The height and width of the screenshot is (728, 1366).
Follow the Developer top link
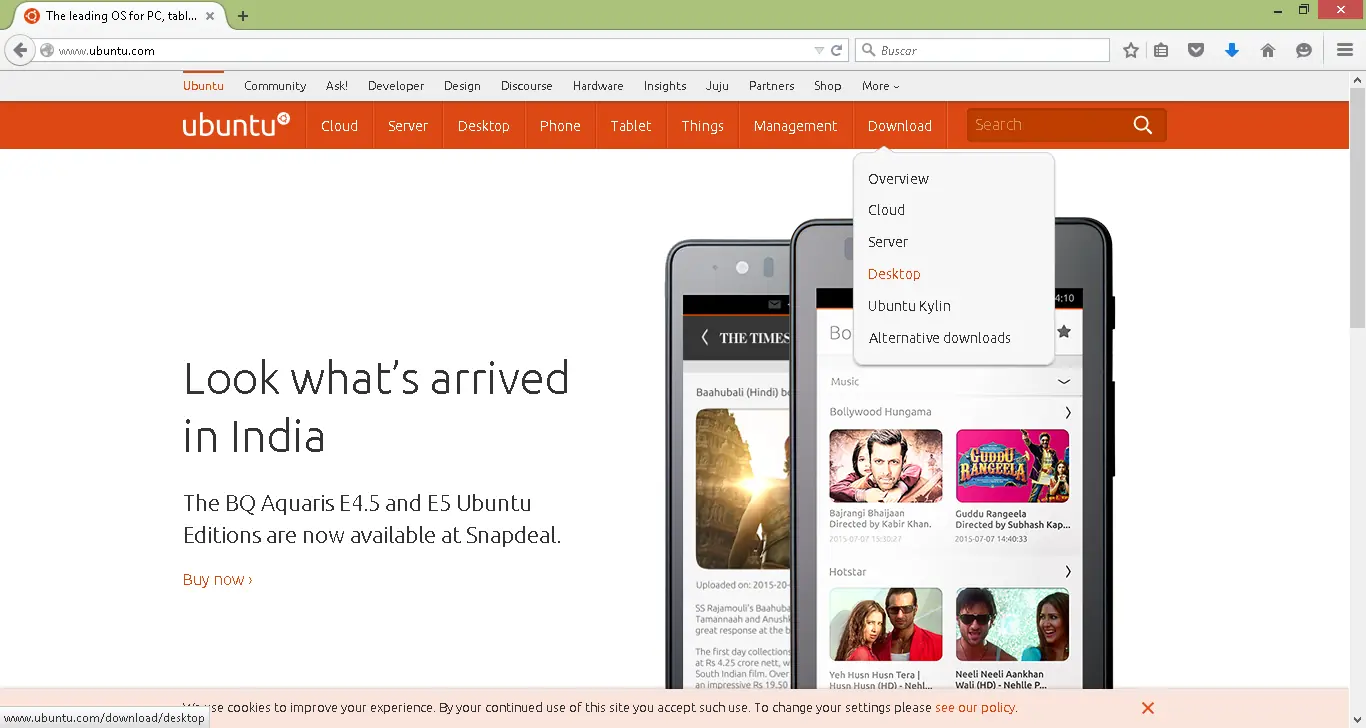396,86
